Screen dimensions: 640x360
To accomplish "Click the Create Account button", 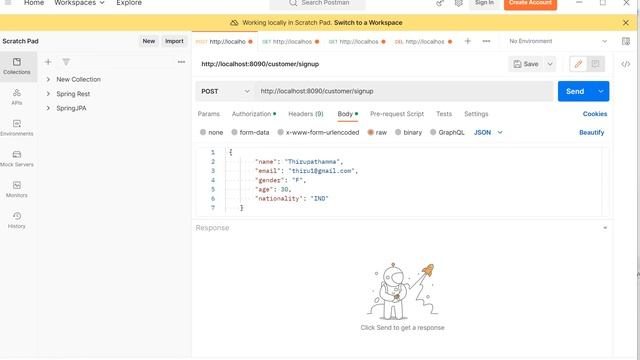I will click(530, 3).
